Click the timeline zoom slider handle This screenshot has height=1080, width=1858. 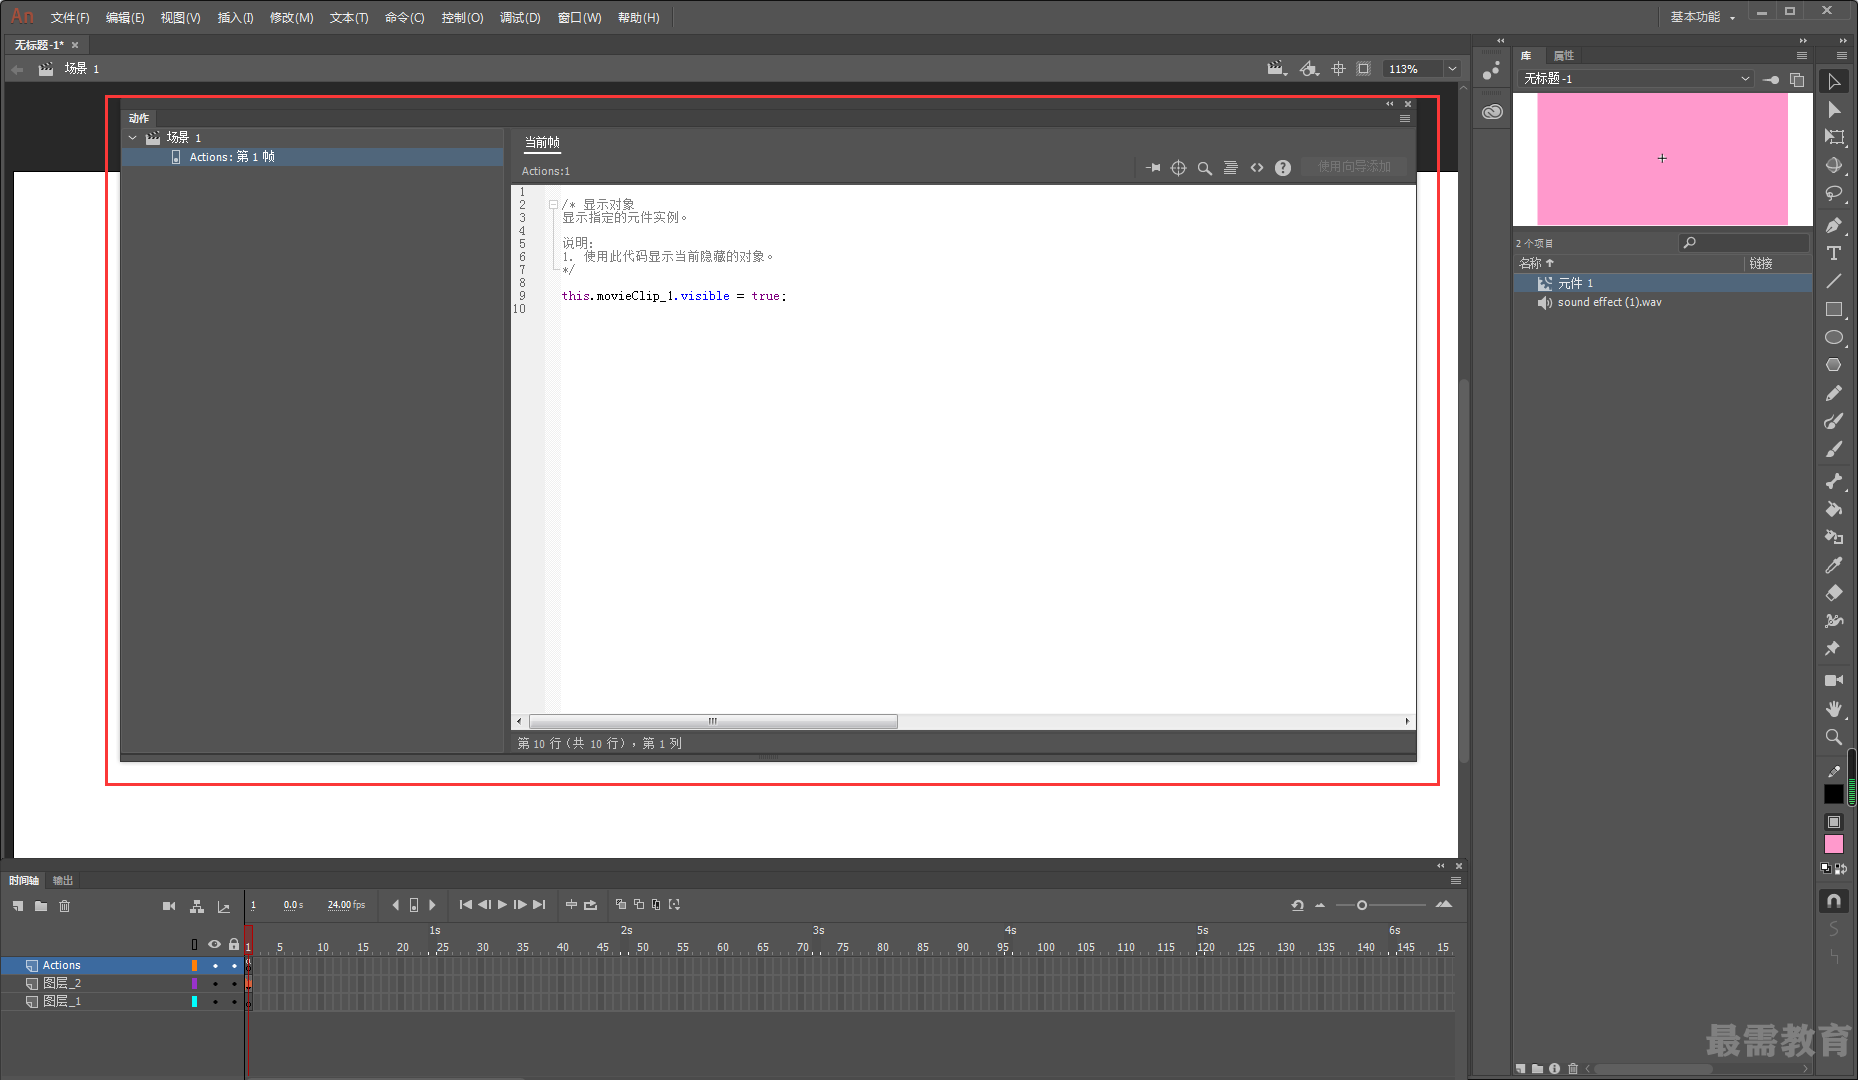[x=1361, y=905]
